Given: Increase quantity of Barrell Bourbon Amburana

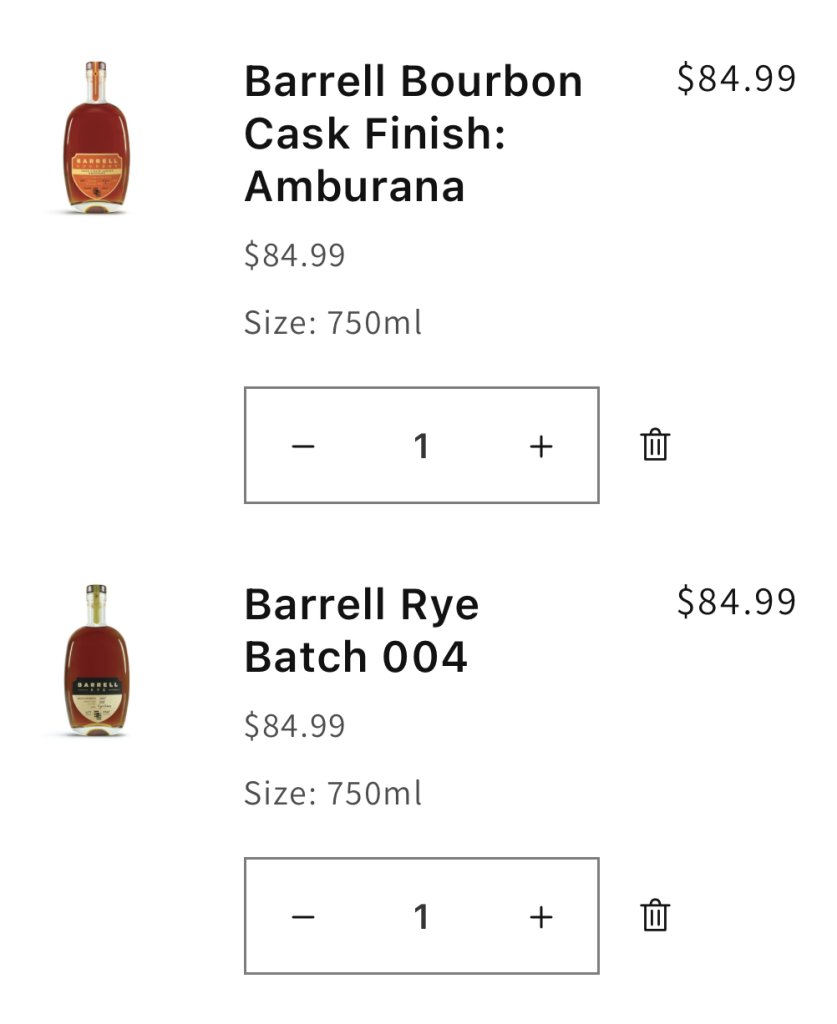Looking at the screenshot, I should pos(540,446).
